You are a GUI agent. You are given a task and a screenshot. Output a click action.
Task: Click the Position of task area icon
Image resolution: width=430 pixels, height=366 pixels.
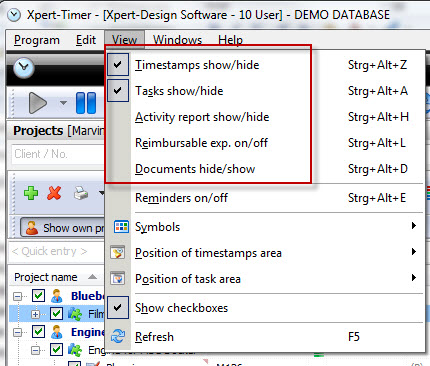(x=118, y=278)
